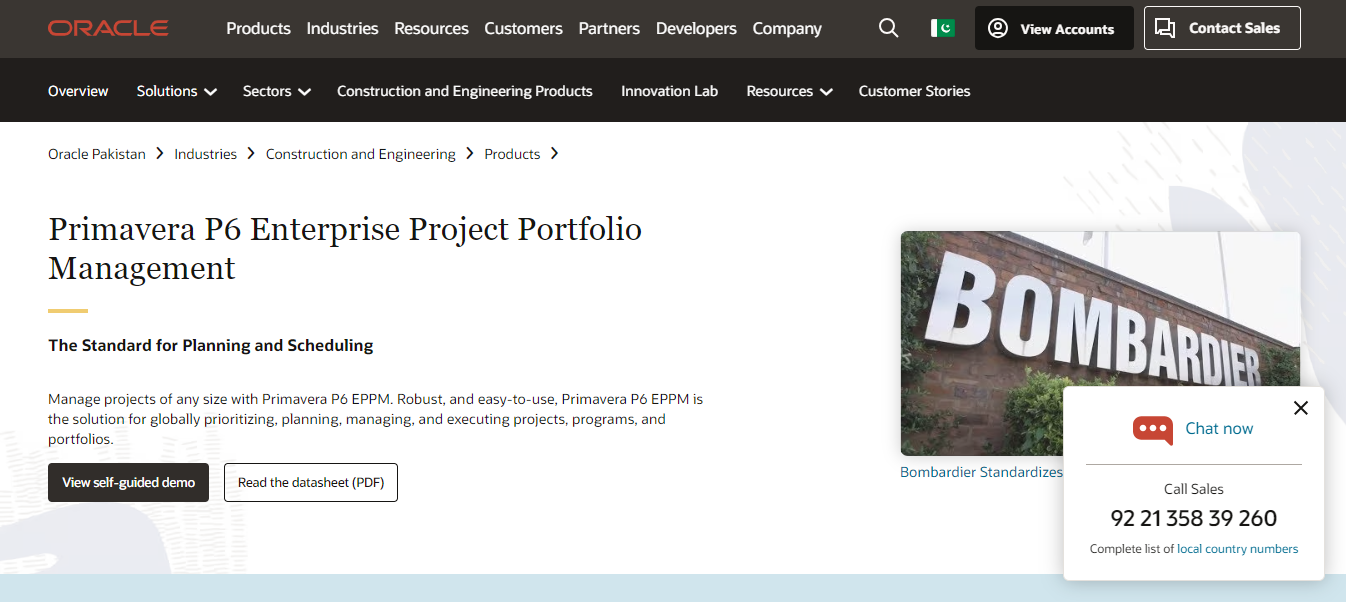Open the Developers top menu
Viewport: 1346px width, 602px height.
(x=696, y=28)
